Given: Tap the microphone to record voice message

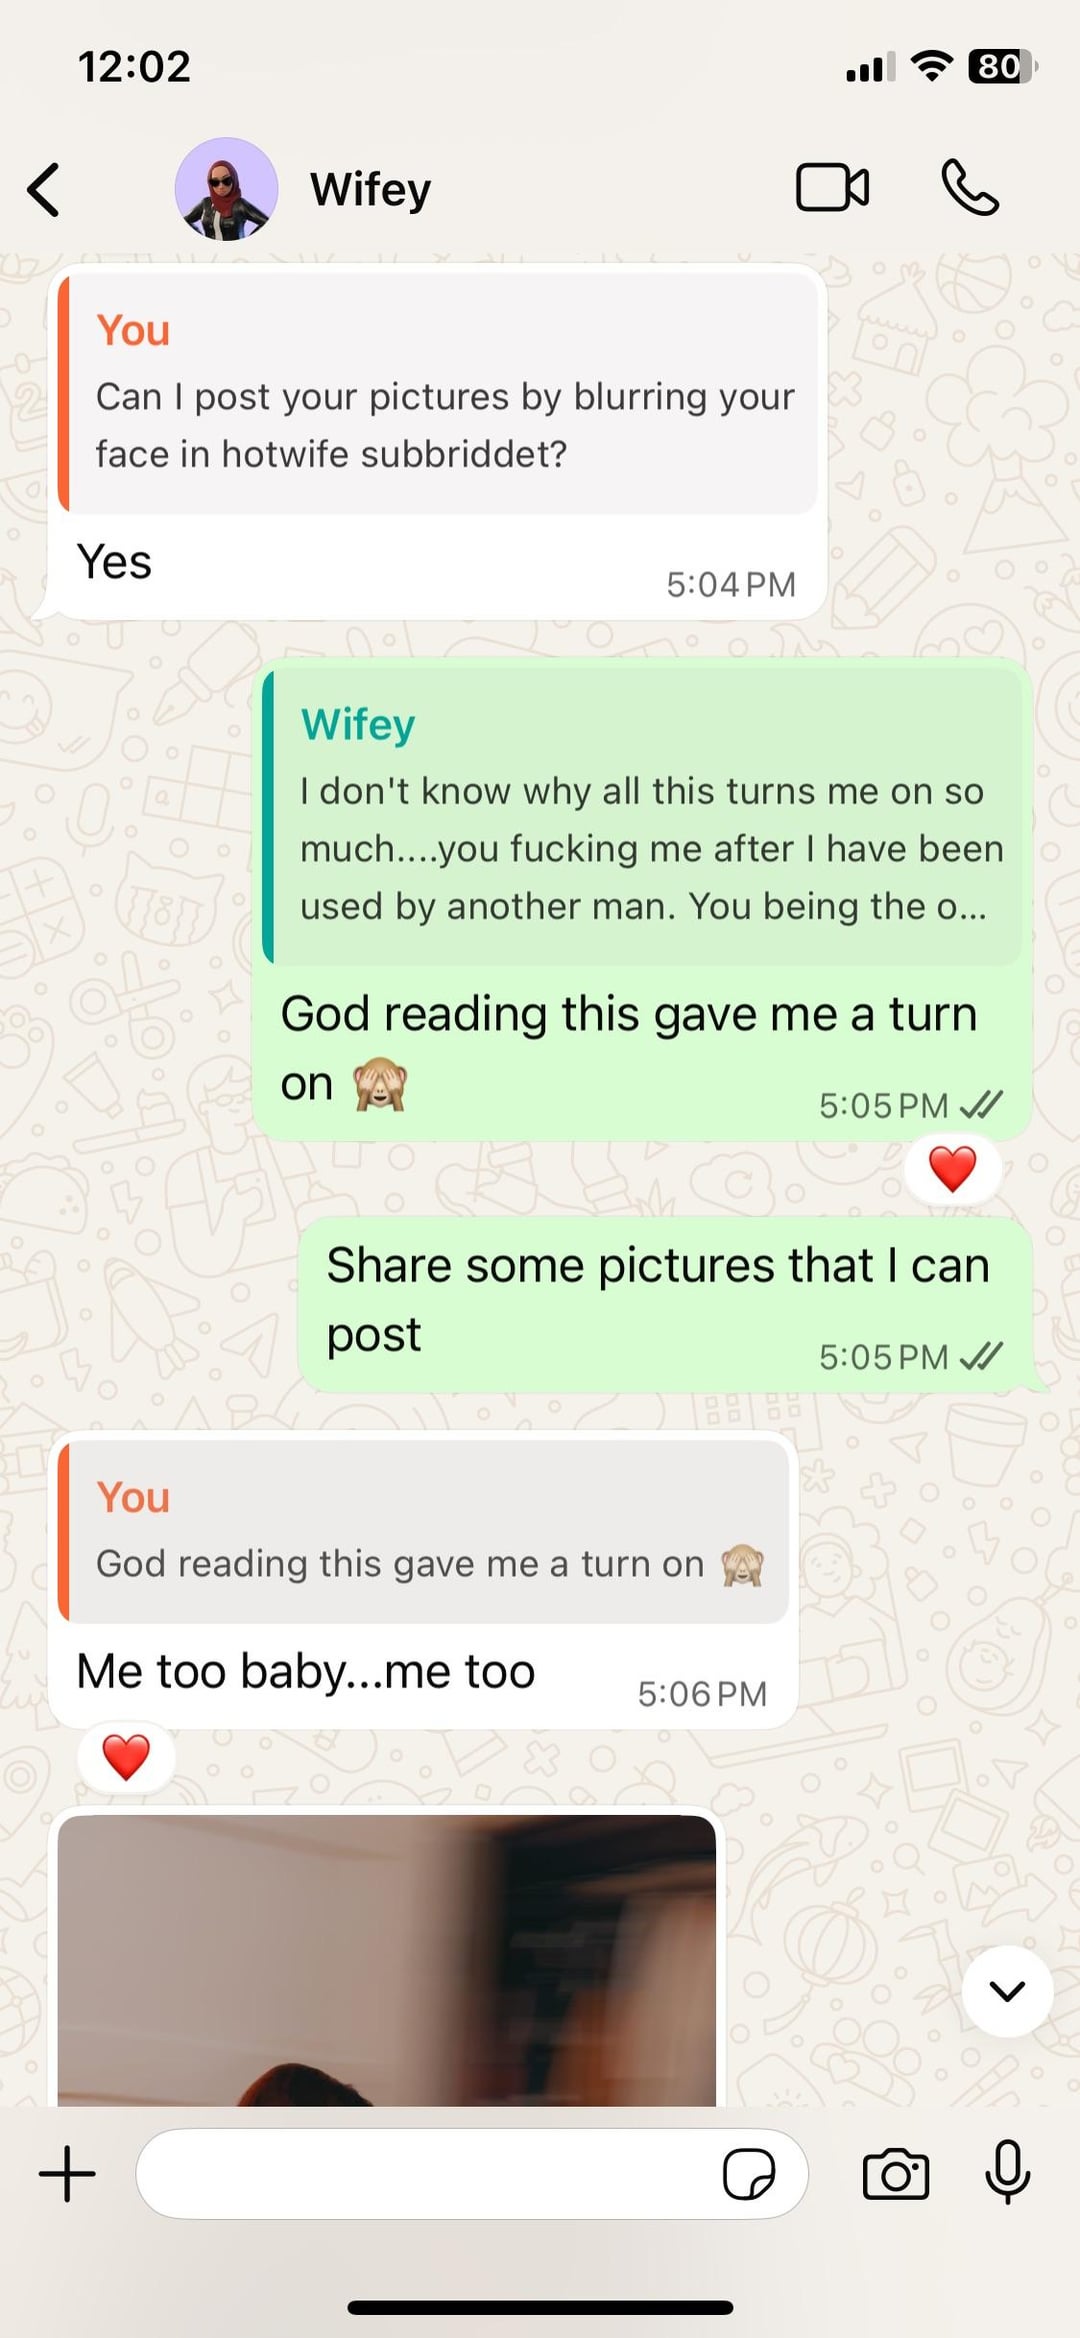Looking at the screenshot, I should [x=1007, y=2172].
